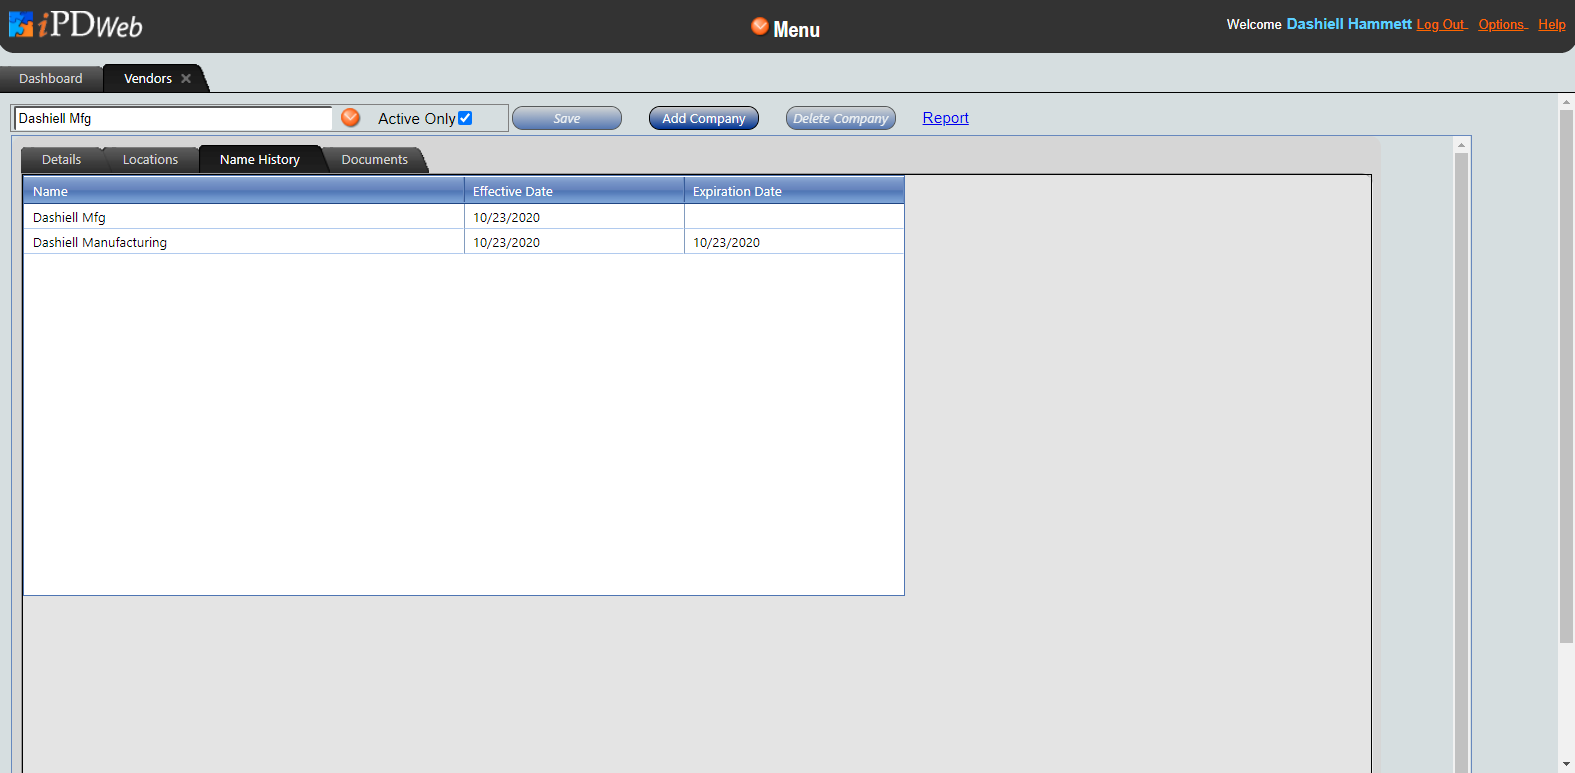Click the Log Out link
The width and height of the screenshot is (1575, 773).
tap(1440, 25)
